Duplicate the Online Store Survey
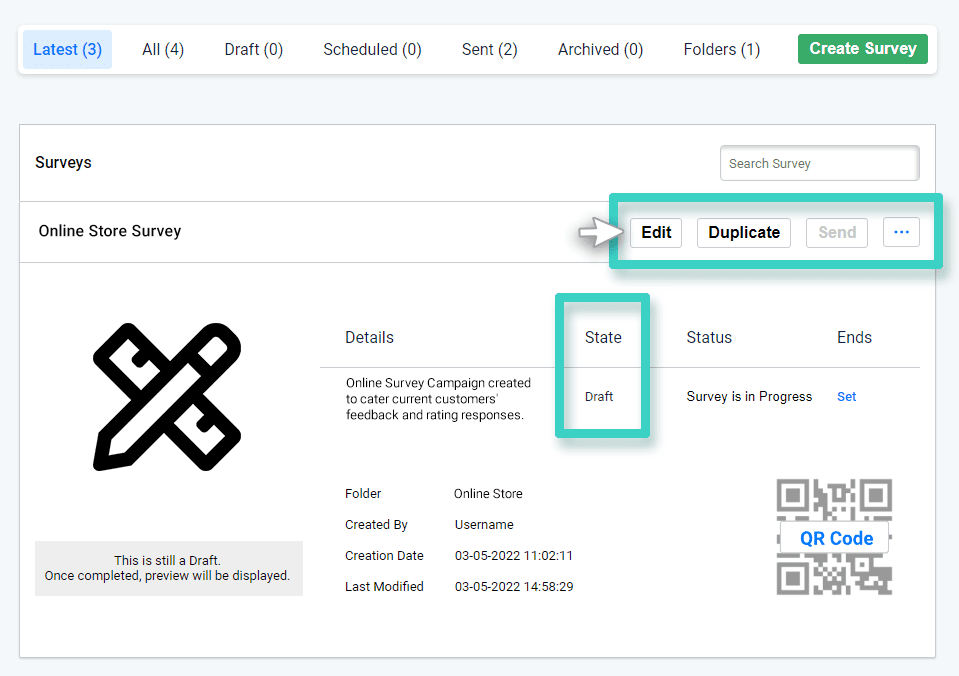Screen dimensions: 959x676 pos(743,233)
